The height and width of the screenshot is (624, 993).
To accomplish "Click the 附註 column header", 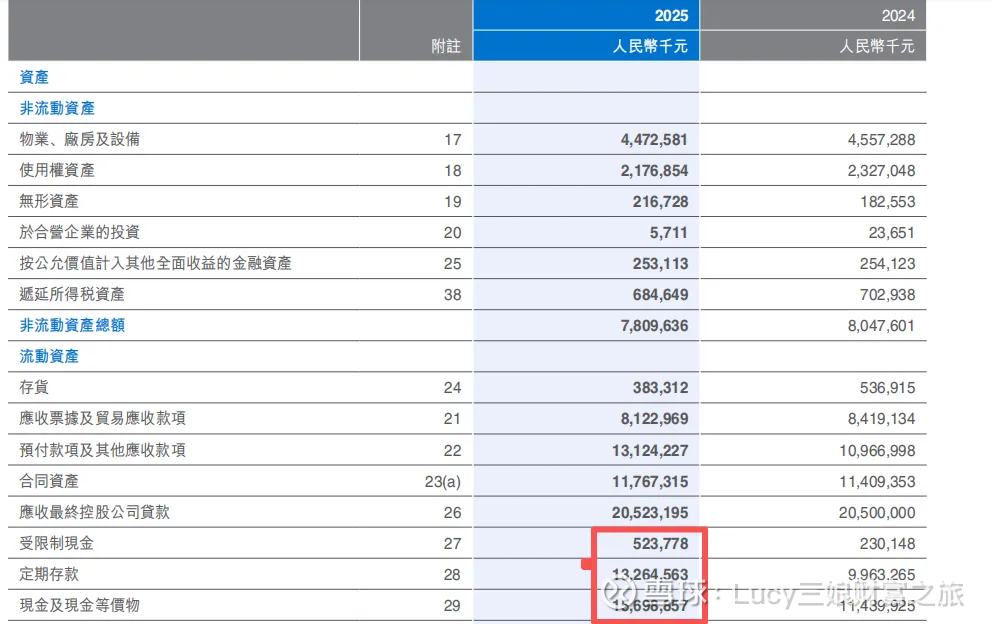I will pyautogui.click(x=445, y=46).
